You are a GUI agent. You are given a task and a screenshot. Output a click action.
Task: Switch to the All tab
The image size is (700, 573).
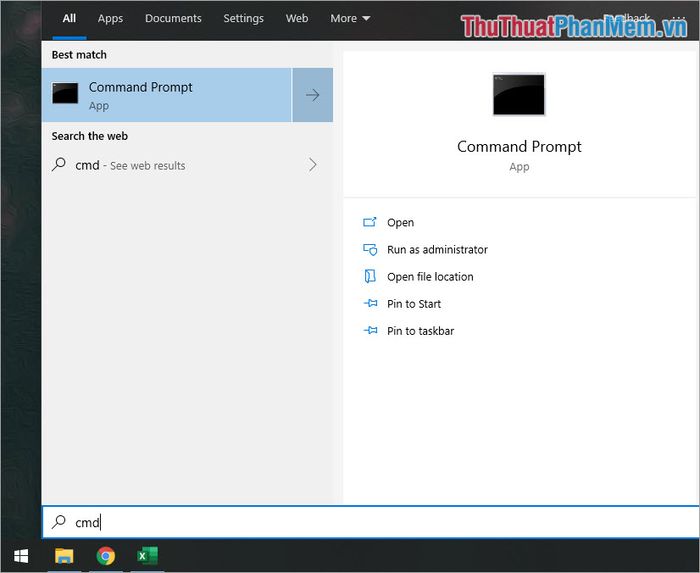pos(69,18)
